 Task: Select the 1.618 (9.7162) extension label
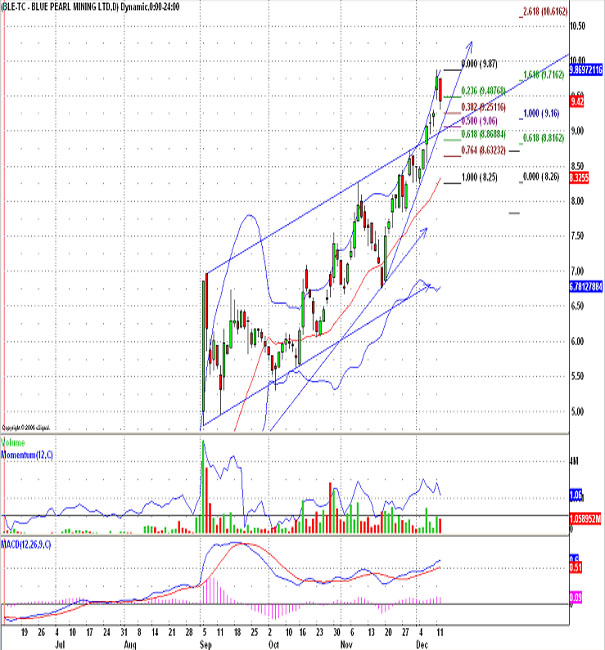coord(544,75)
